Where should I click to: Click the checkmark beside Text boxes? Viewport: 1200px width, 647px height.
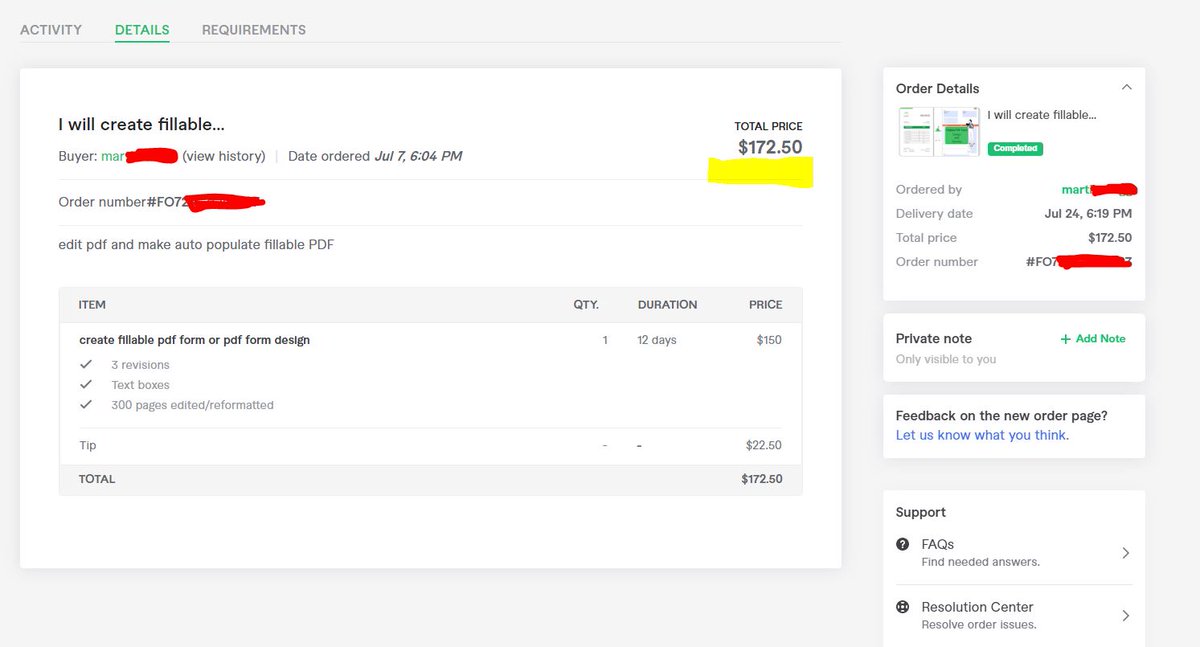(x=87, y=385)
